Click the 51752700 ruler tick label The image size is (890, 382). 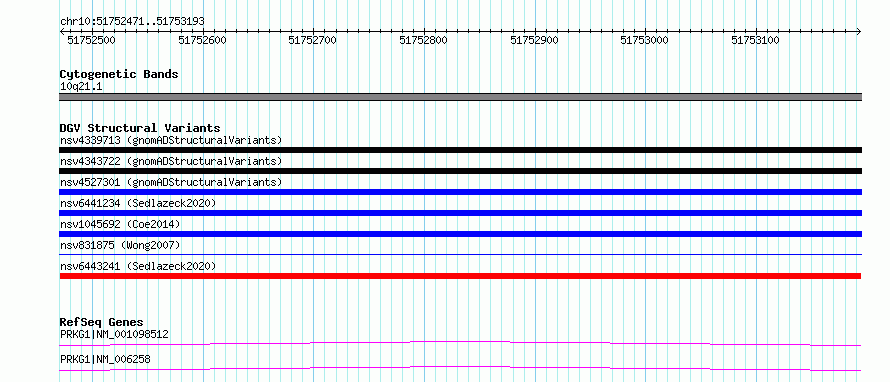click(x=312, y=40)
